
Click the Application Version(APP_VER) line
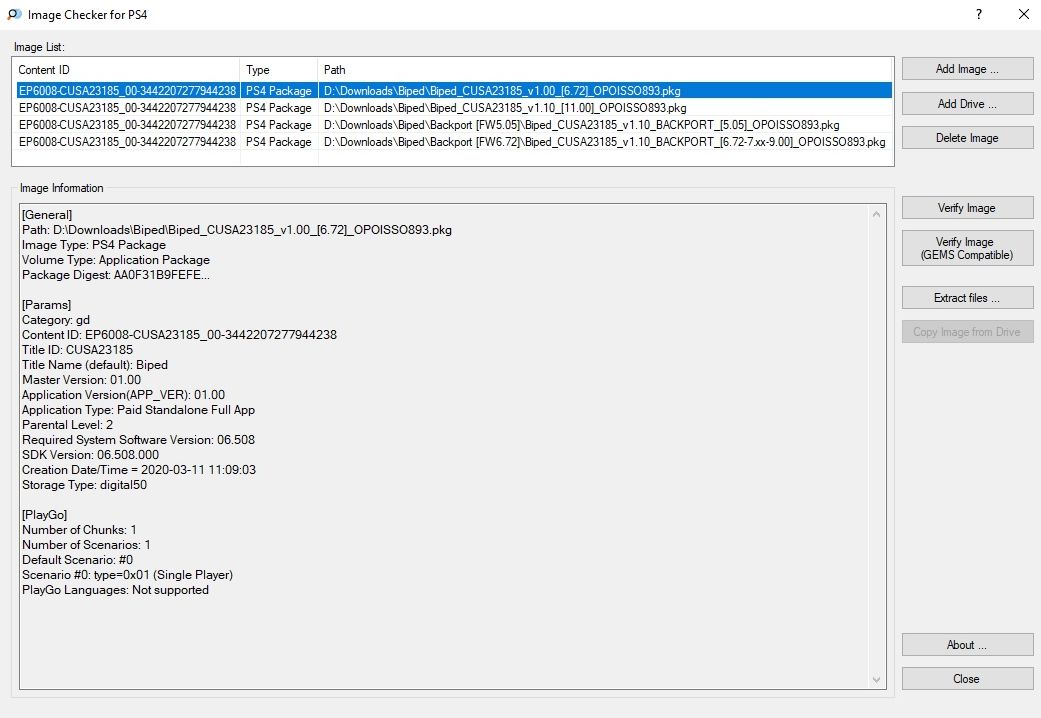(x=123, y=395)
